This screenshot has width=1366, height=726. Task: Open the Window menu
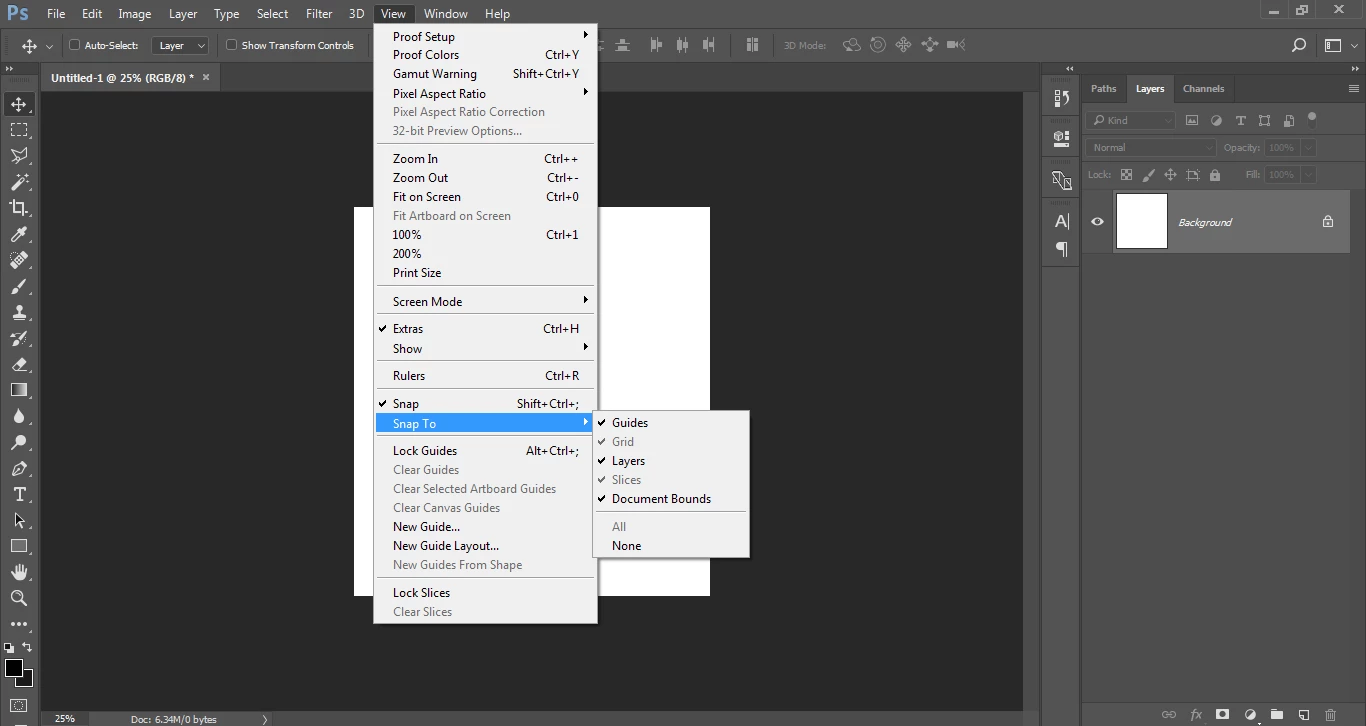click(x=446, y=14)
